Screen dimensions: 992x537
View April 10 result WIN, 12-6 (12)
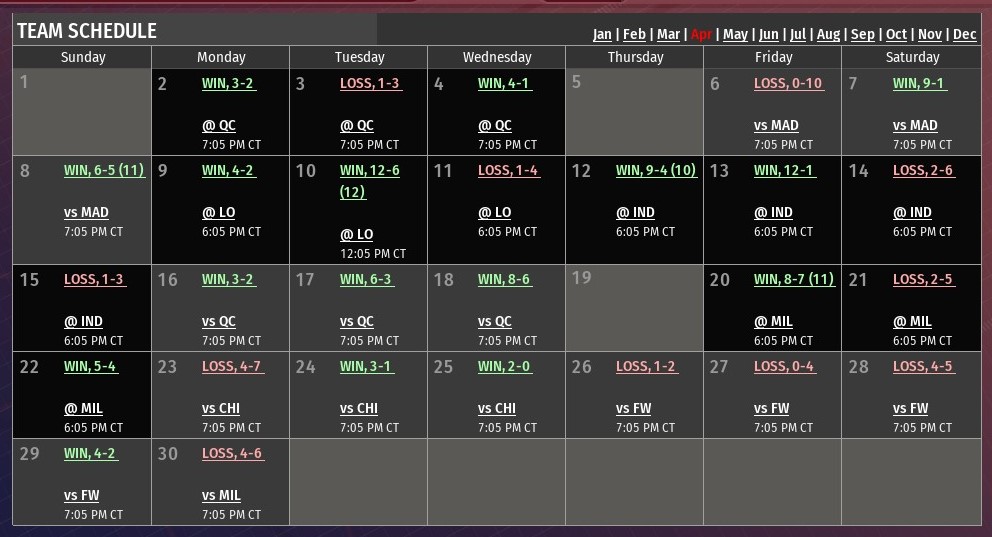[x=369, y=181]
